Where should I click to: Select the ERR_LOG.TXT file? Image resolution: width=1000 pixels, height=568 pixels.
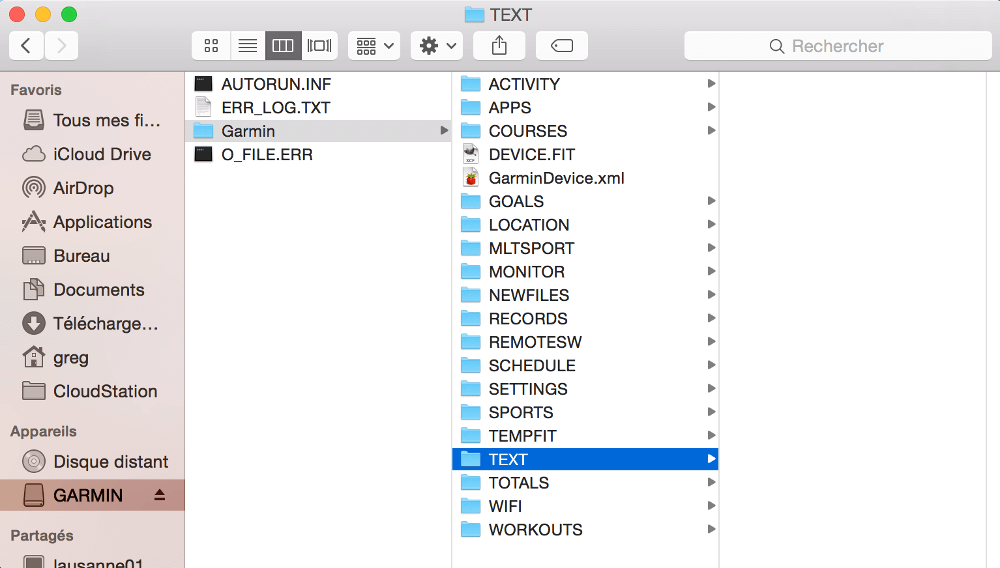coord(276,108)
